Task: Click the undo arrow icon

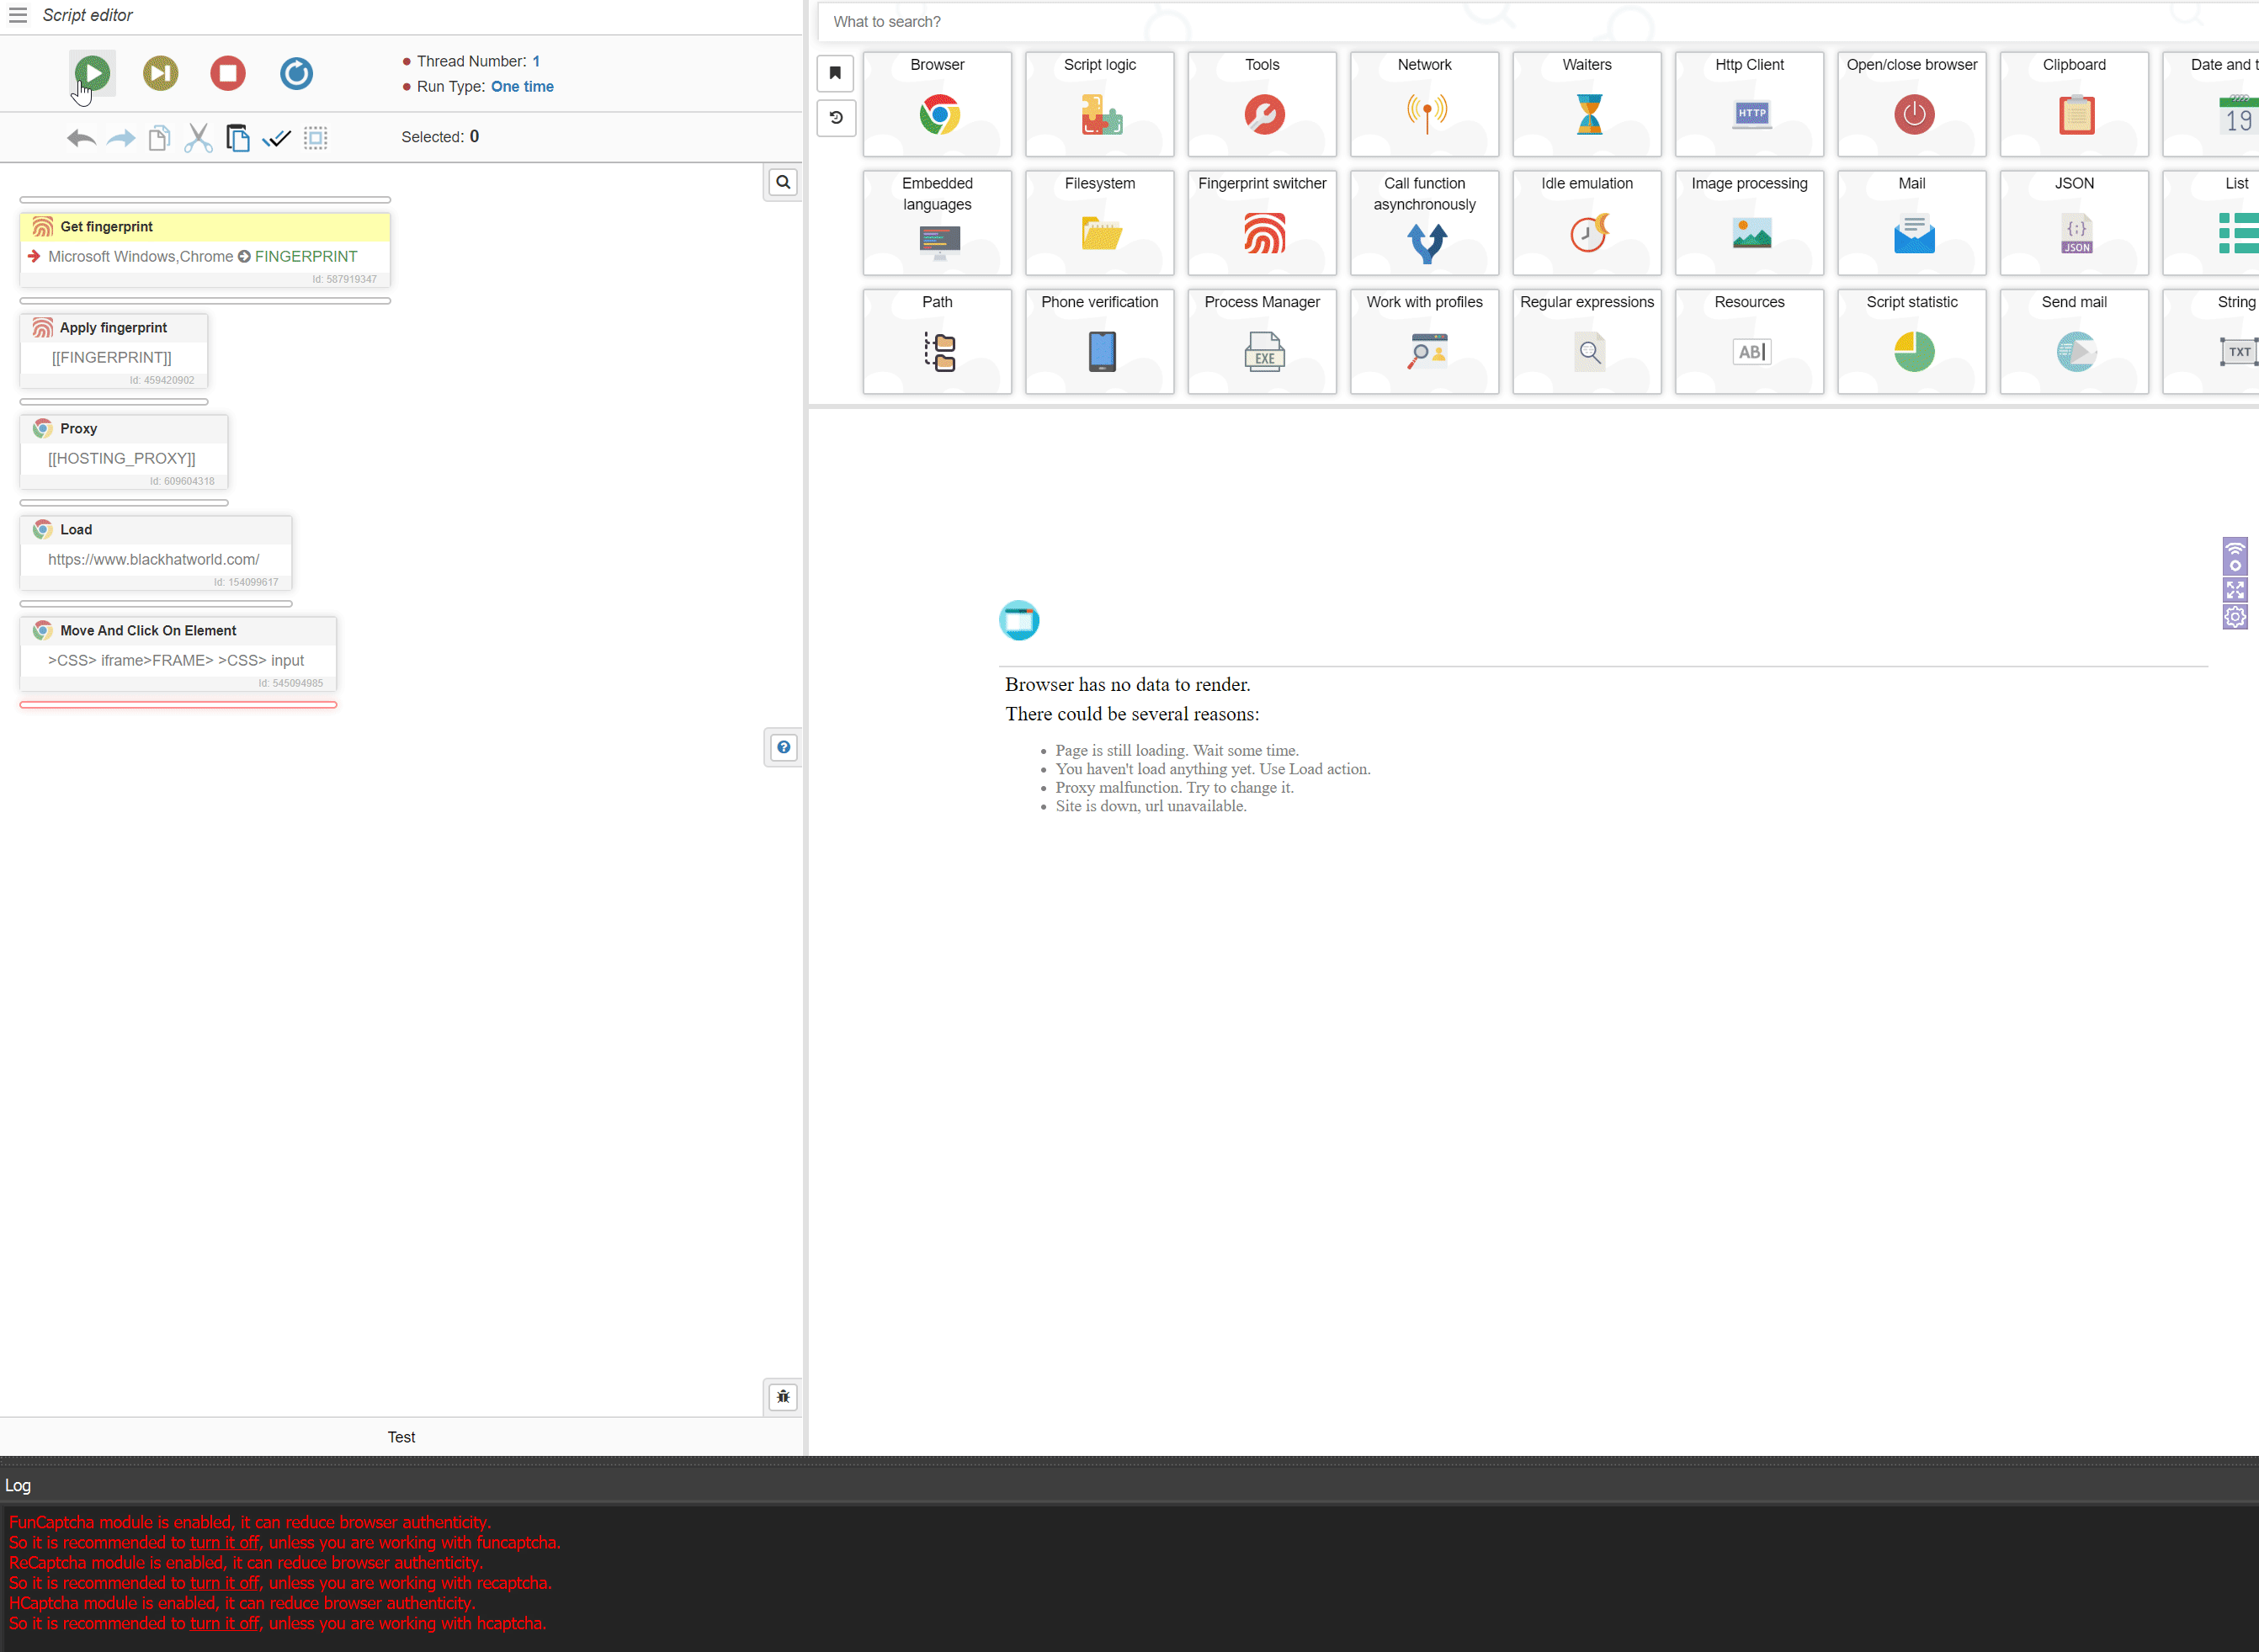Action: 81,138
